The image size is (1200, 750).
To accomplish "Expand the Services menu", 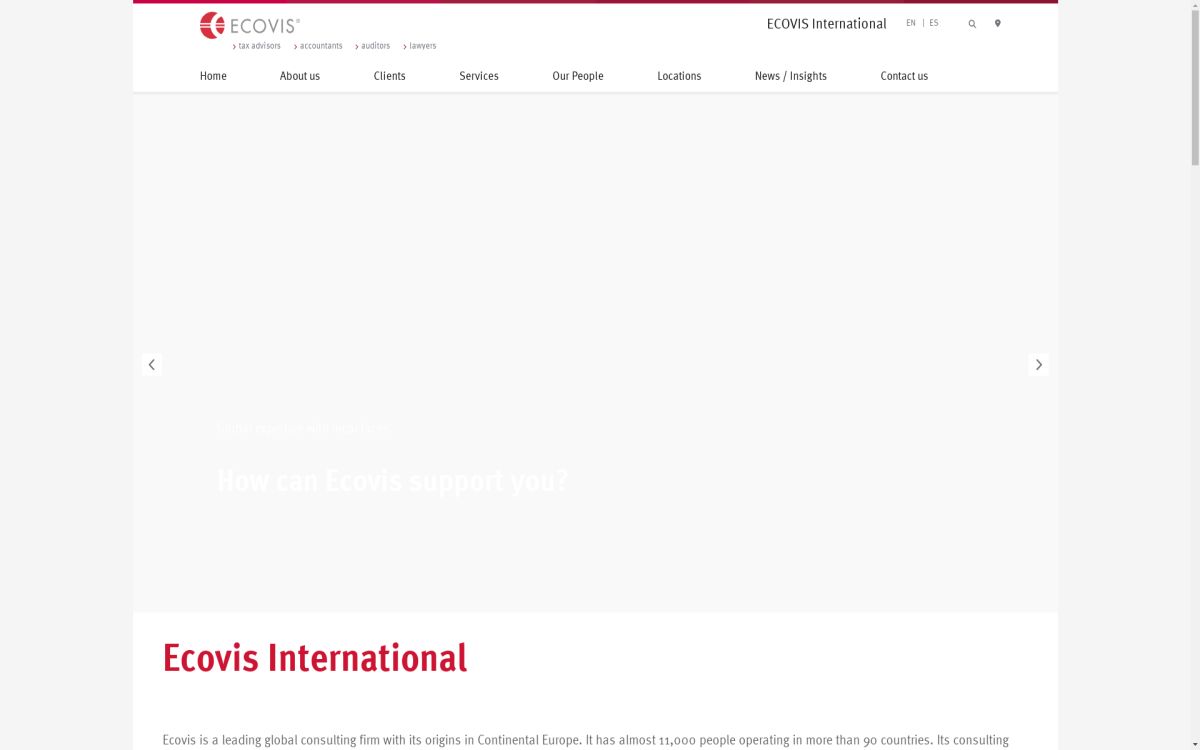I will point(478,76).
